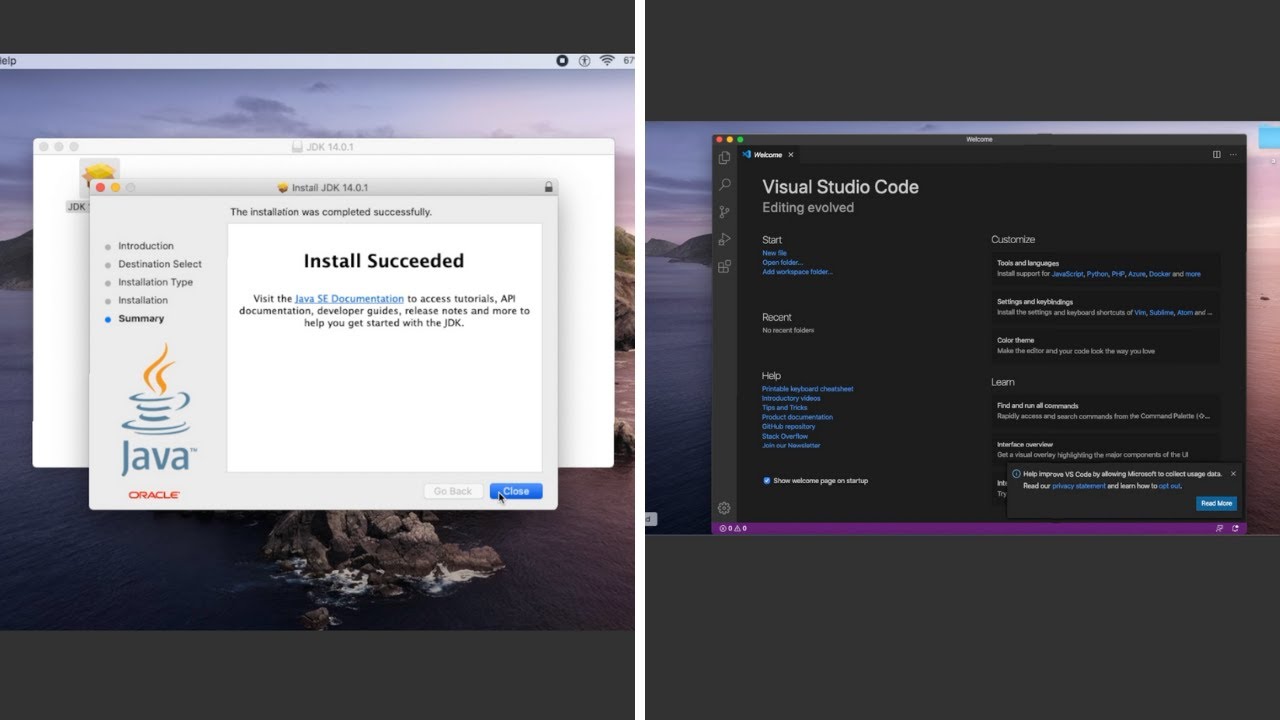The width and height of the screenshot is (1280, 720).
Task: Install Azure support link
Action: point(1136,274)
